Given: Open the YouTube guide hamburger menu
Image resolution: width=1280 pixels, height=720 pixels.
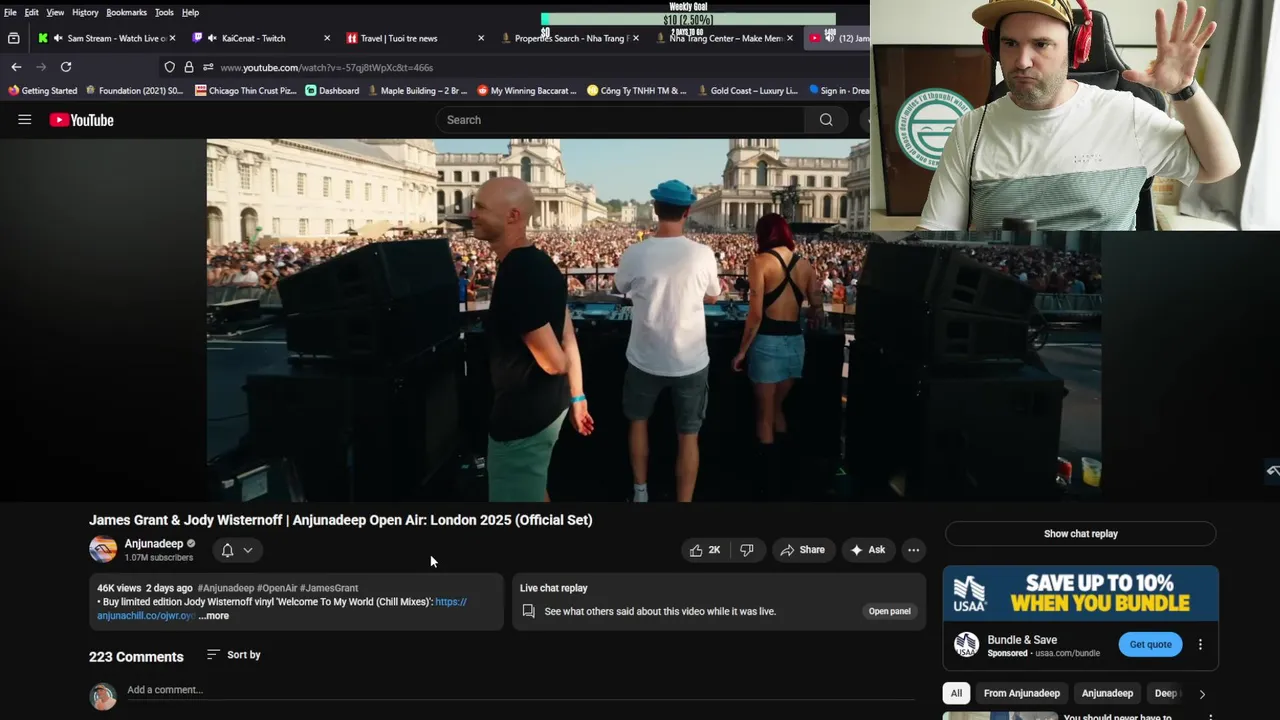Looking at the screenshot, I should tap(25, 120).
